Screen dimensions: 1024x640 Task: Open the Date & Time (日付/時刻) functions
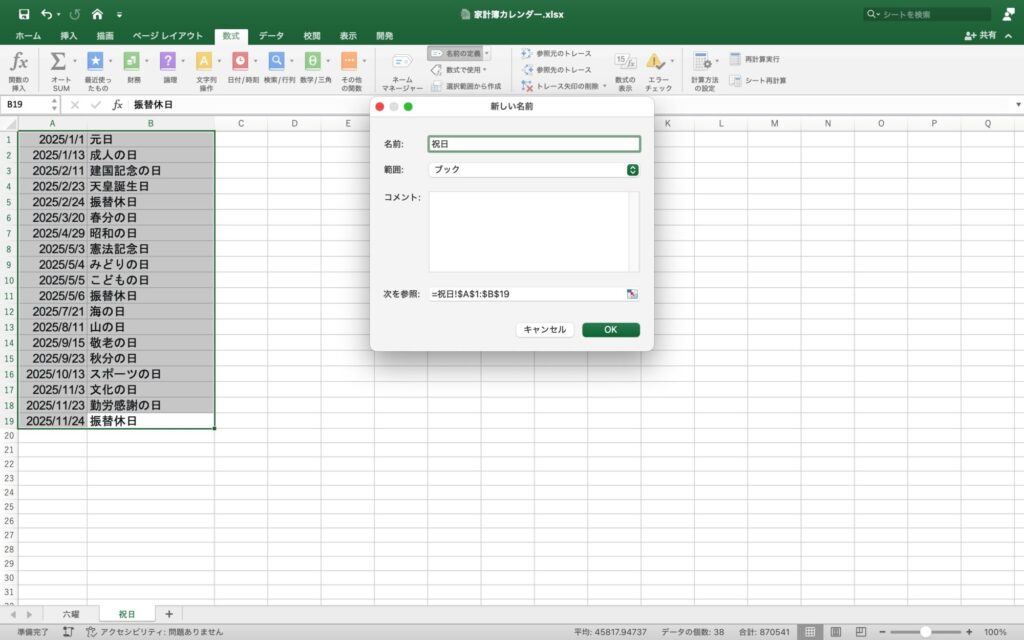pos(241,62)
